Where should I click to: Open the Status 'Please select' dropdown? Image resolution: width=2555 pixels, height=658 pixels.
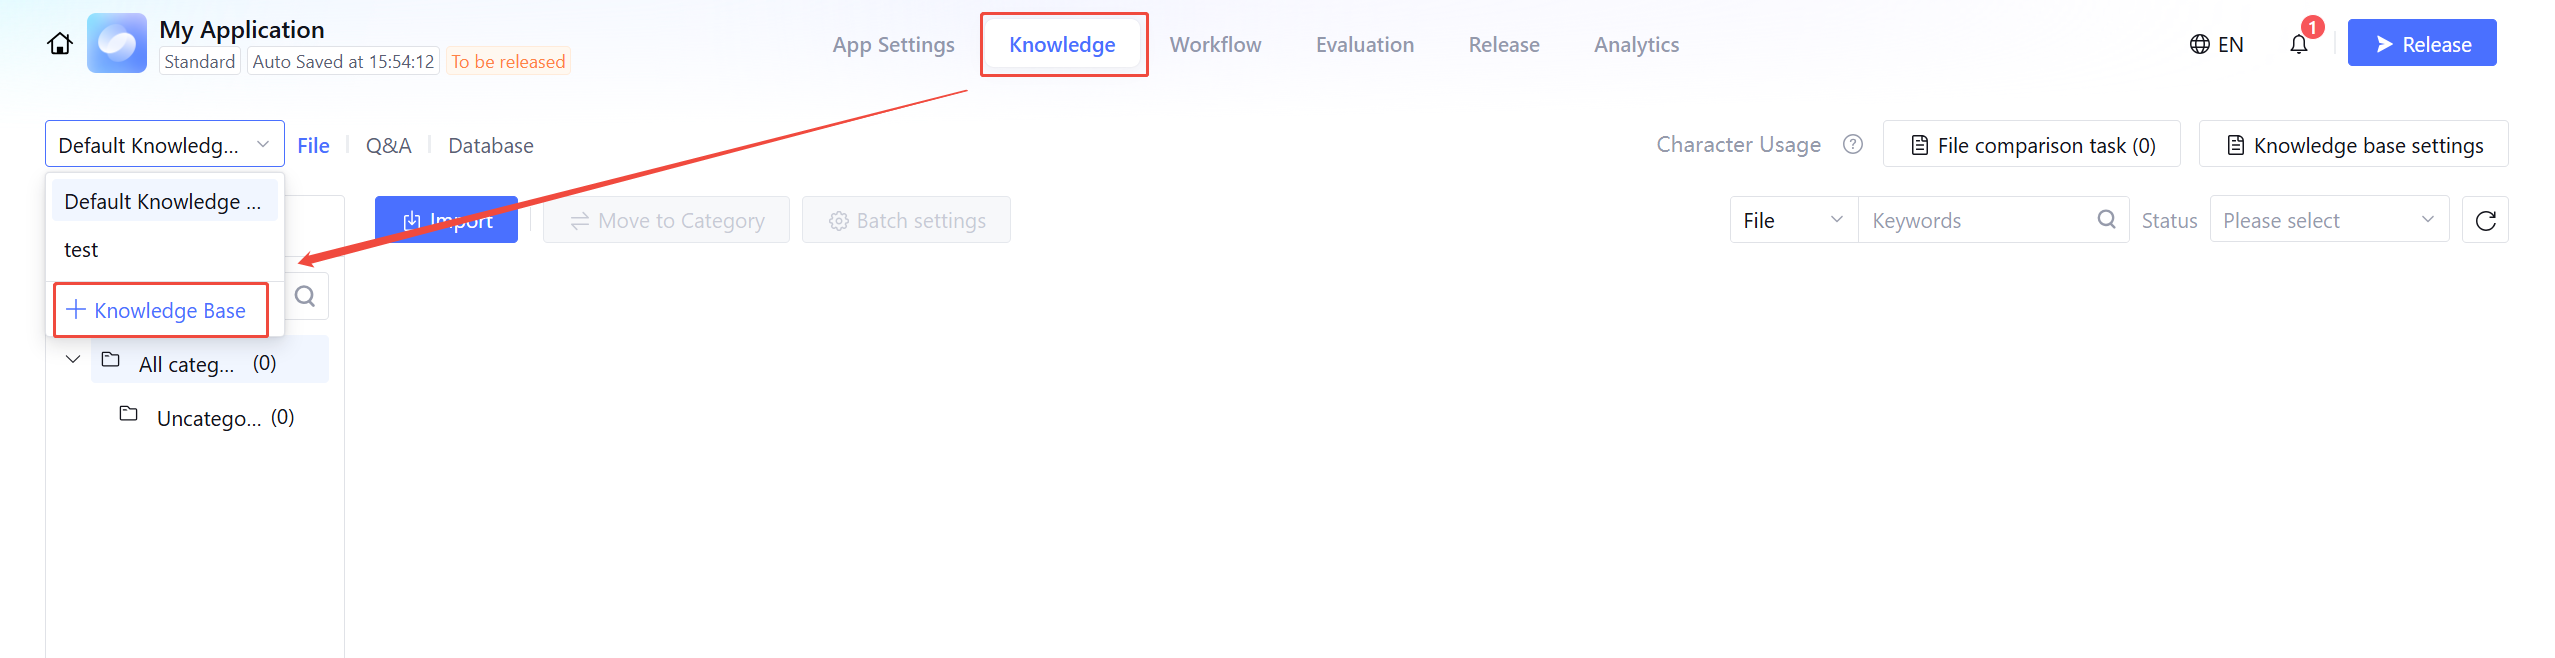pos(2328,221)
